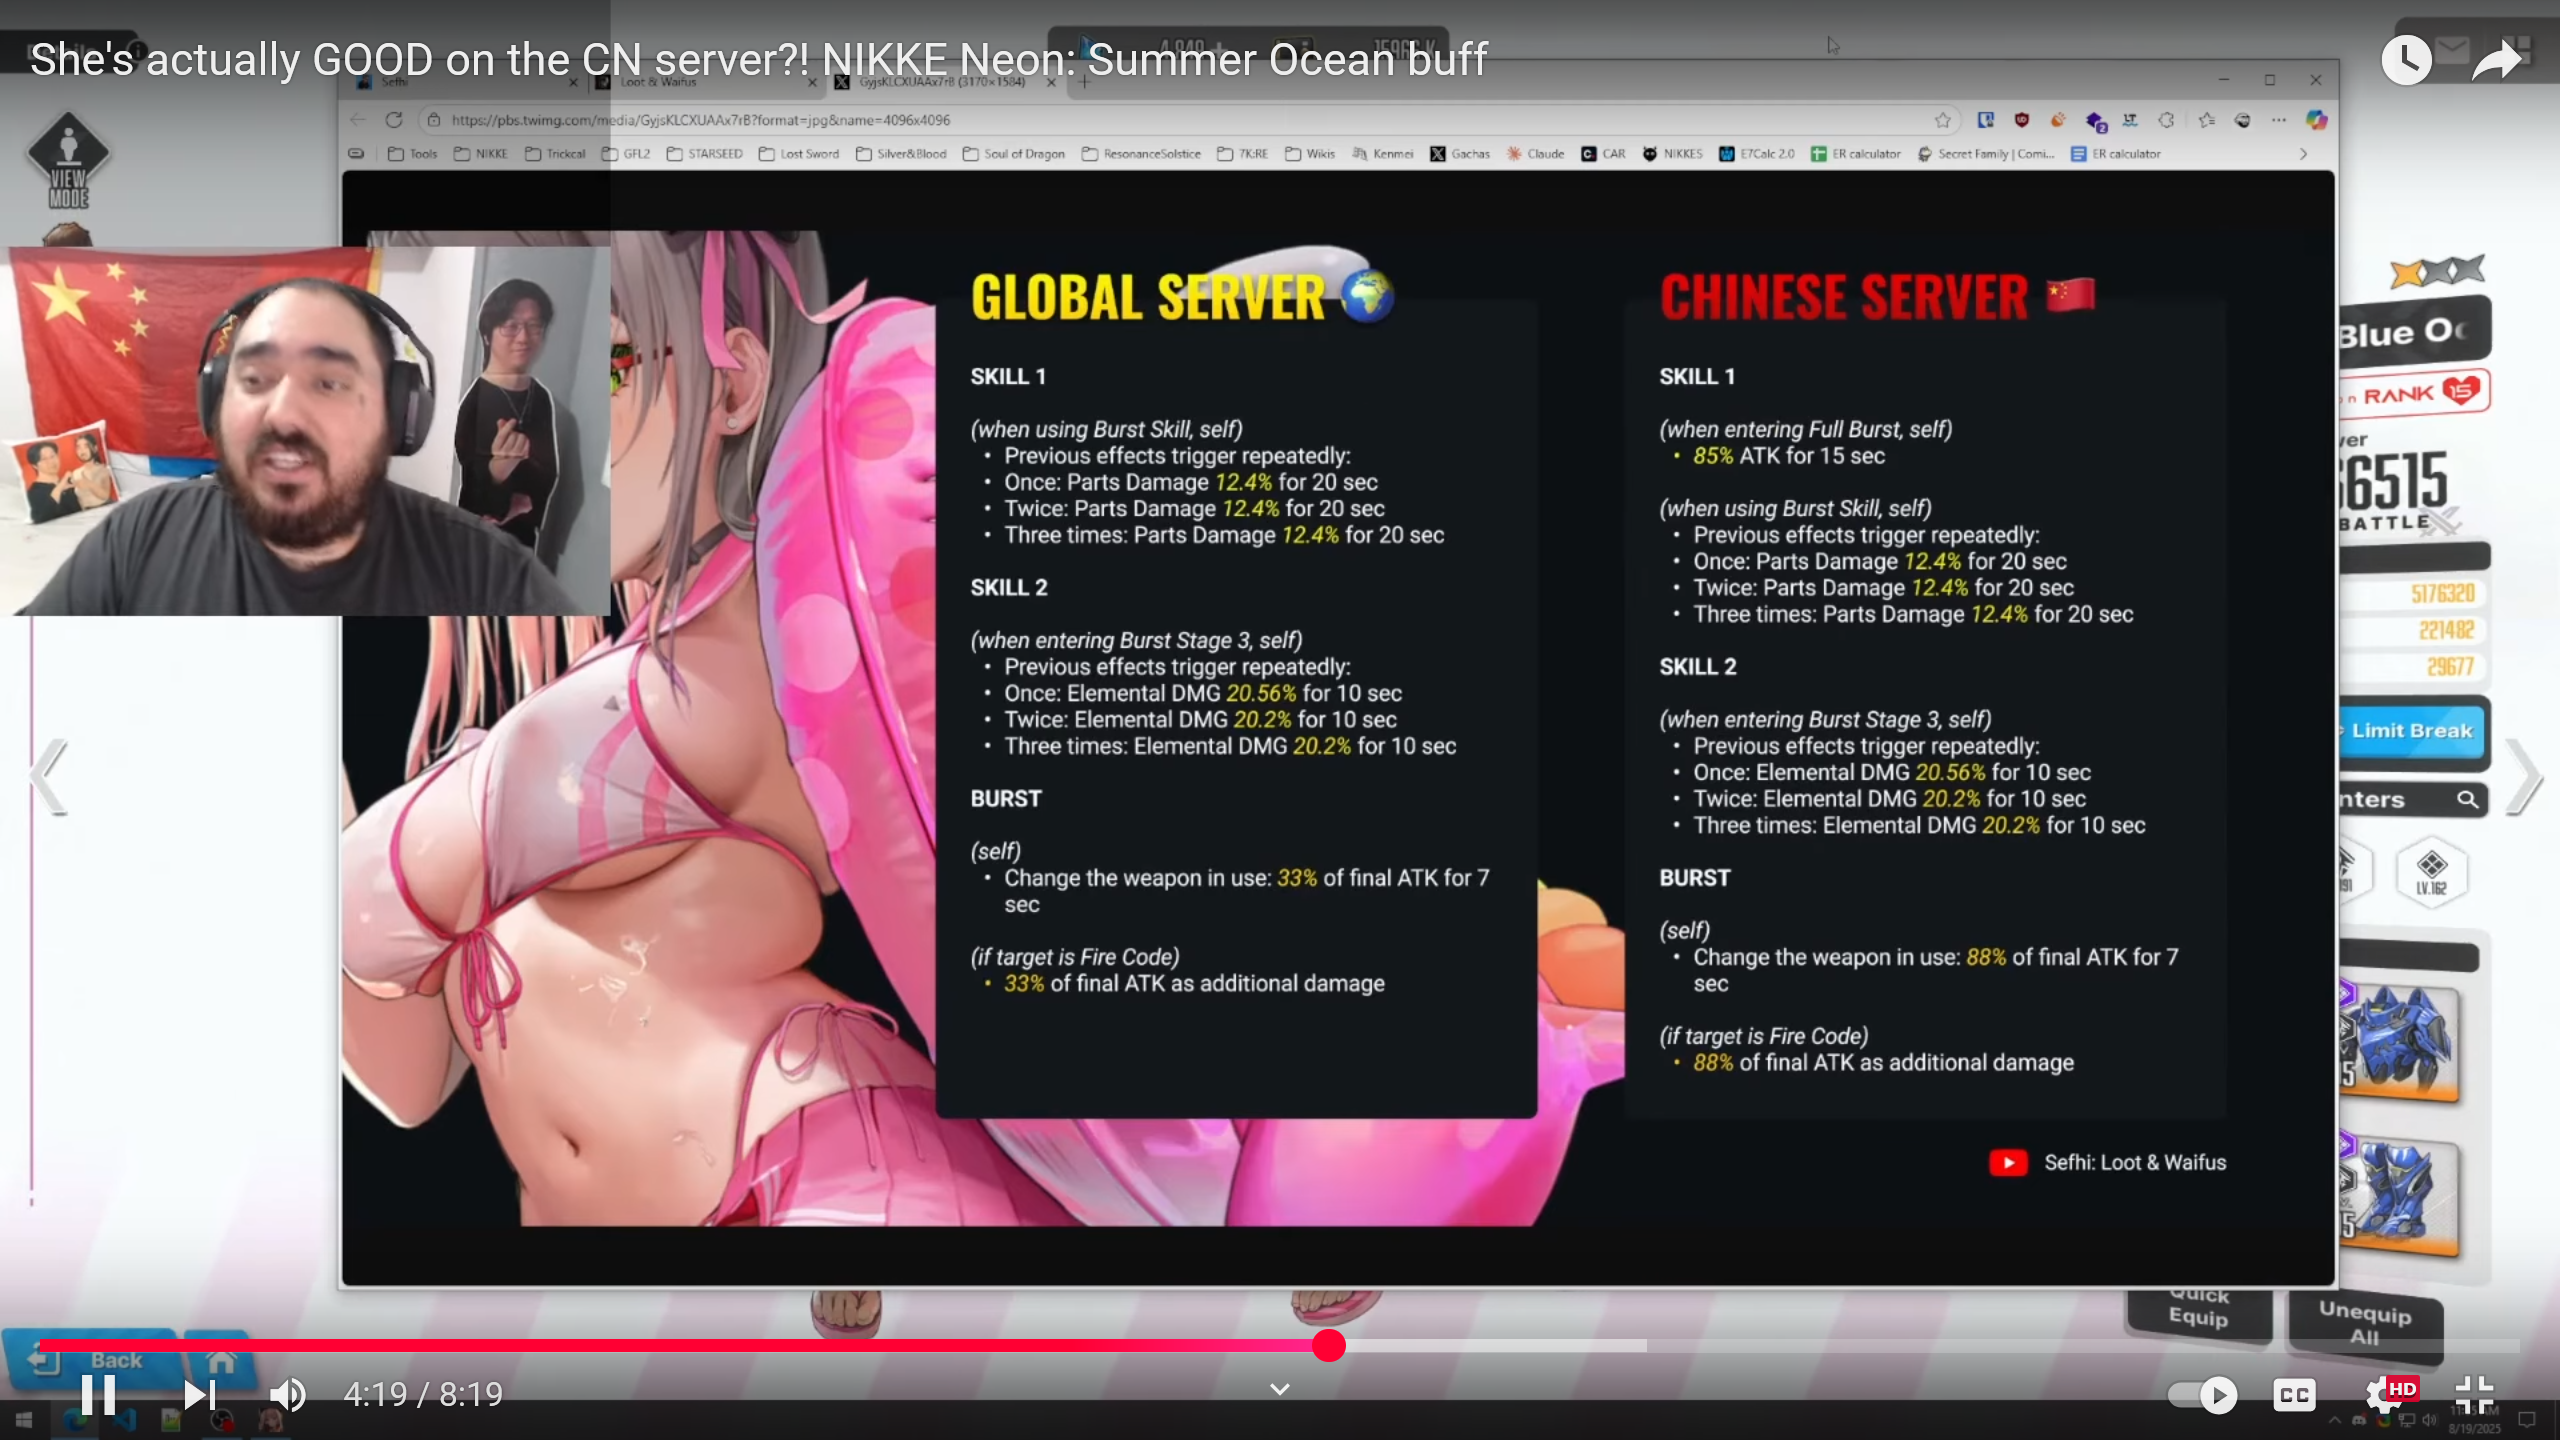Viewport: 2560px width, 1440px height.
Task: Expand the chapters chevron below progress bar
Action: (1279, 1389)
